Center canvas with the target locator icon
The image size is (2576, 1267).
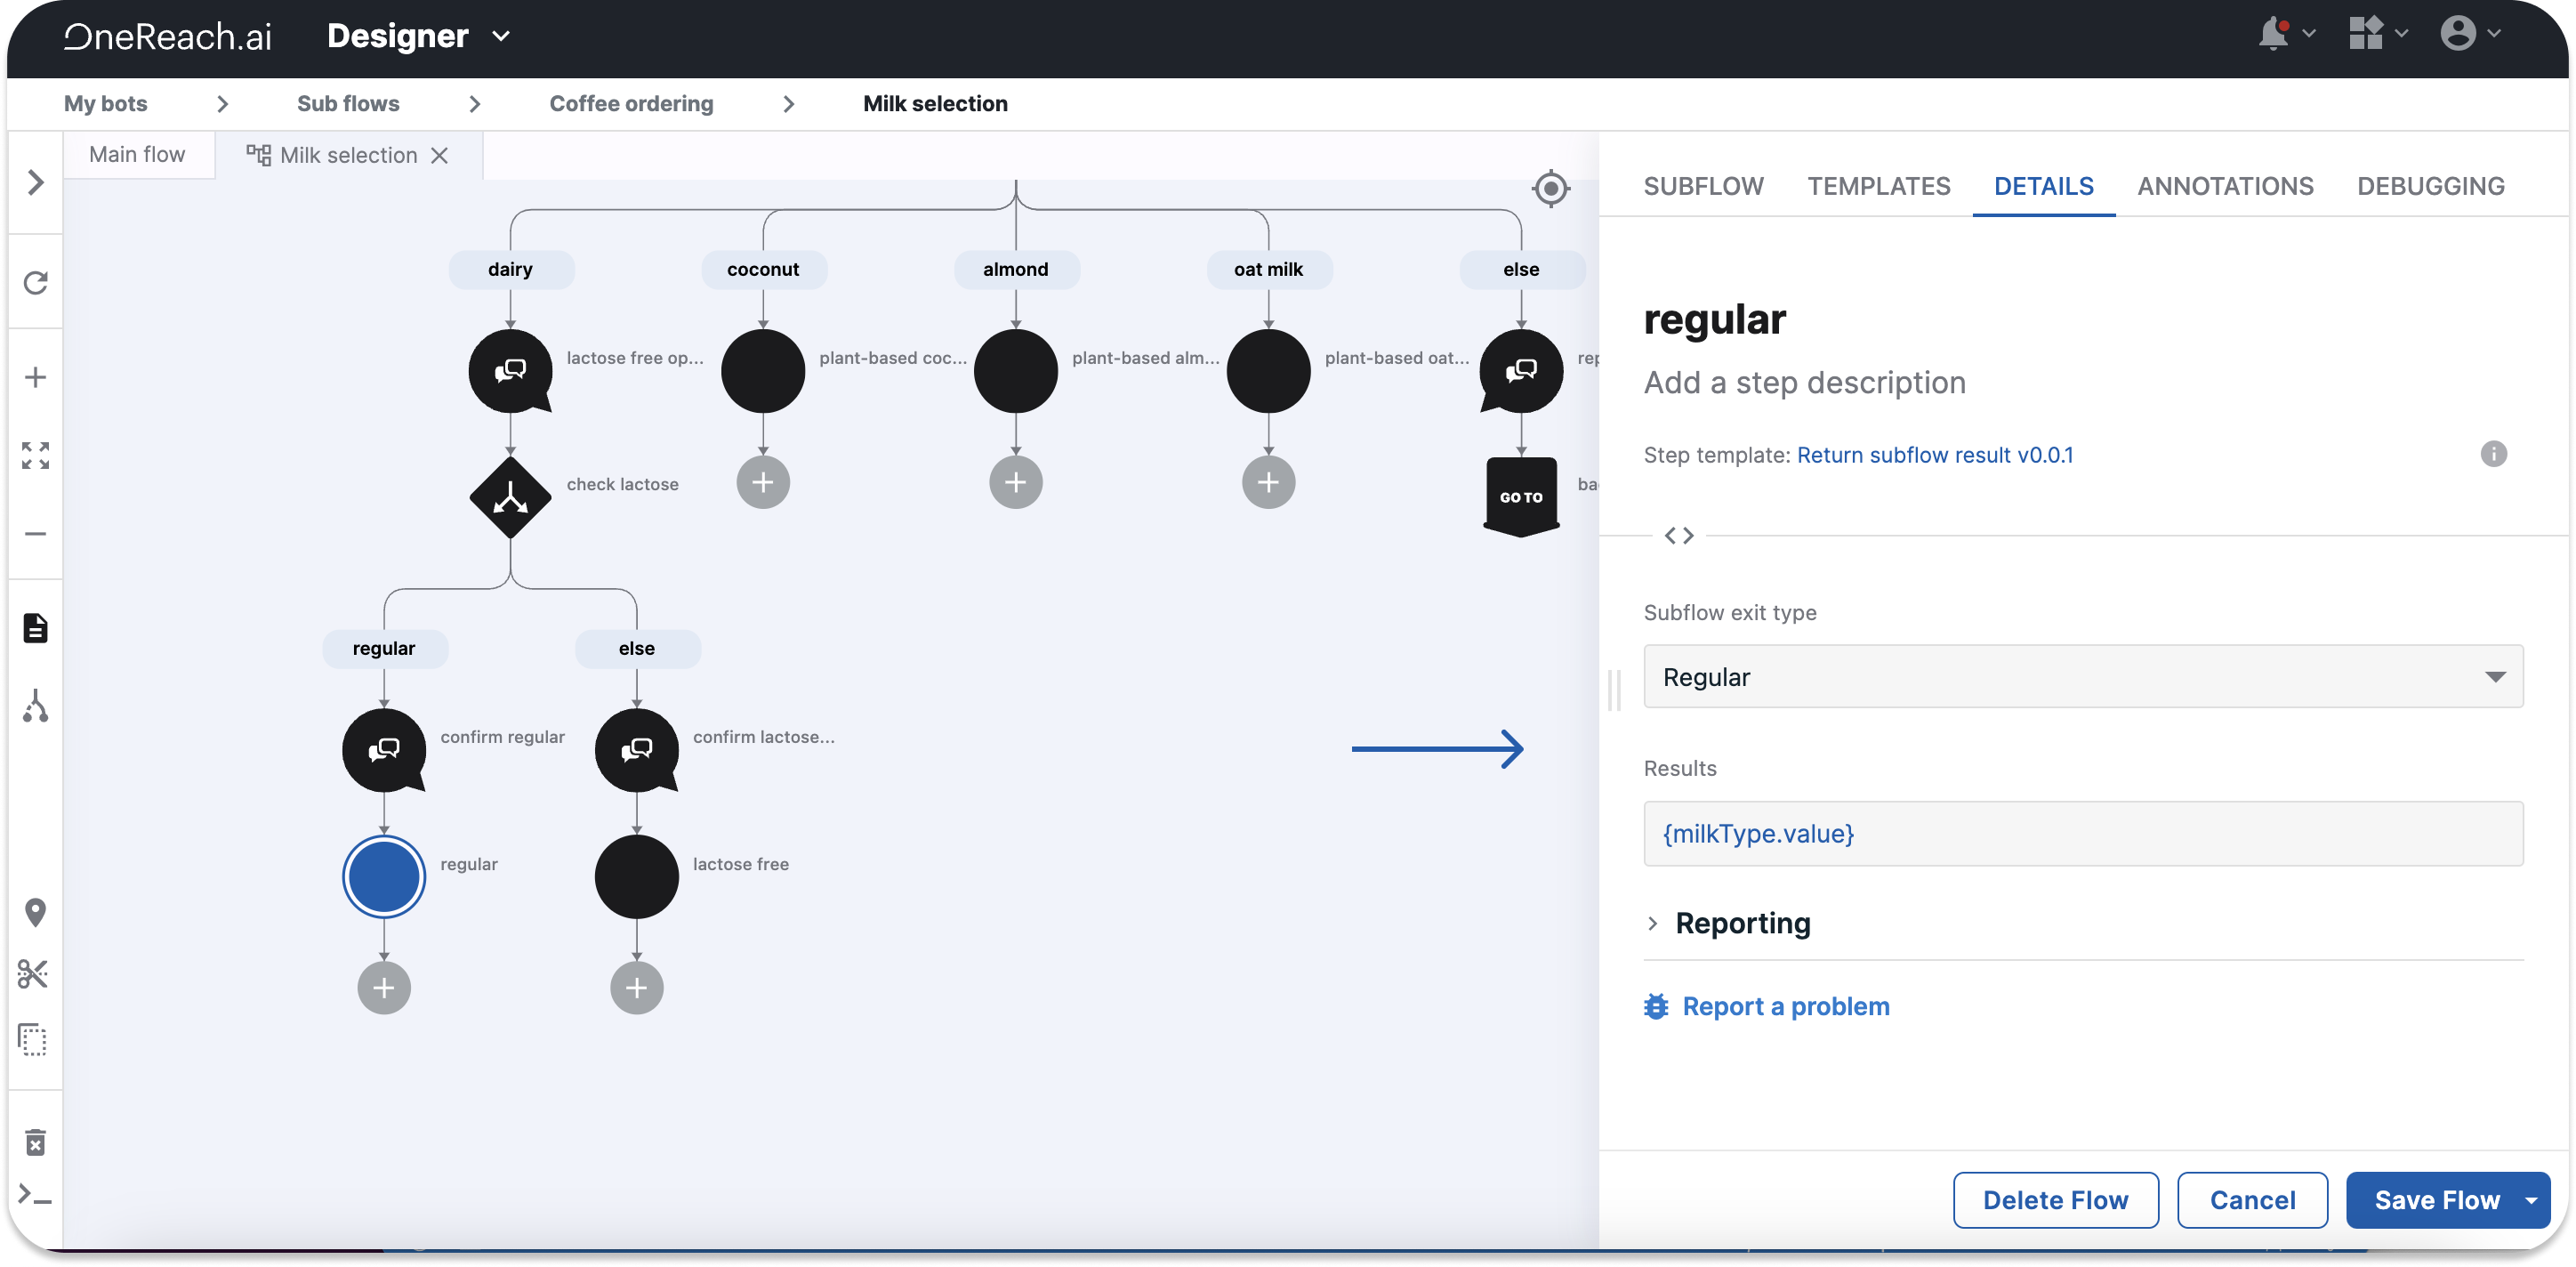[x=1550, y=188]
